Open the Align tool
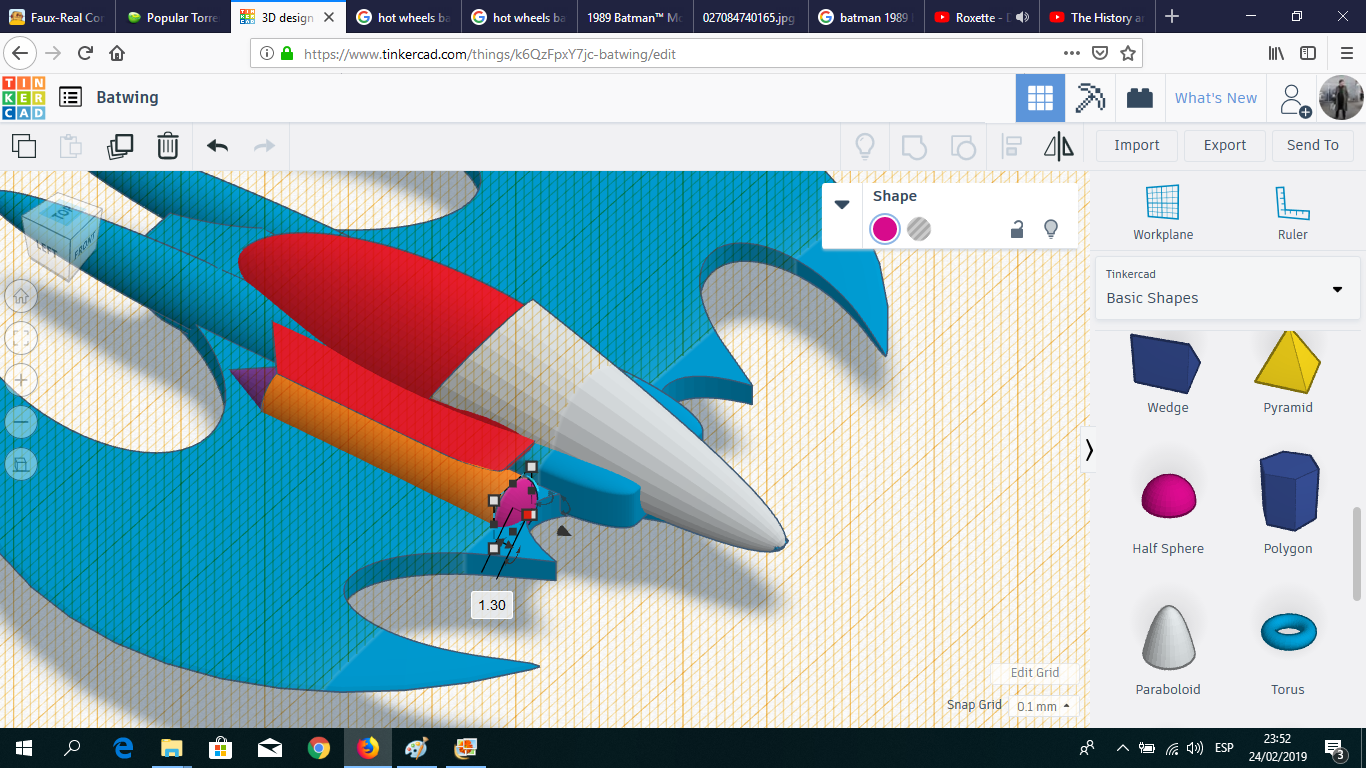This screenshot has width=1366, height=768. coord(1011,146)
